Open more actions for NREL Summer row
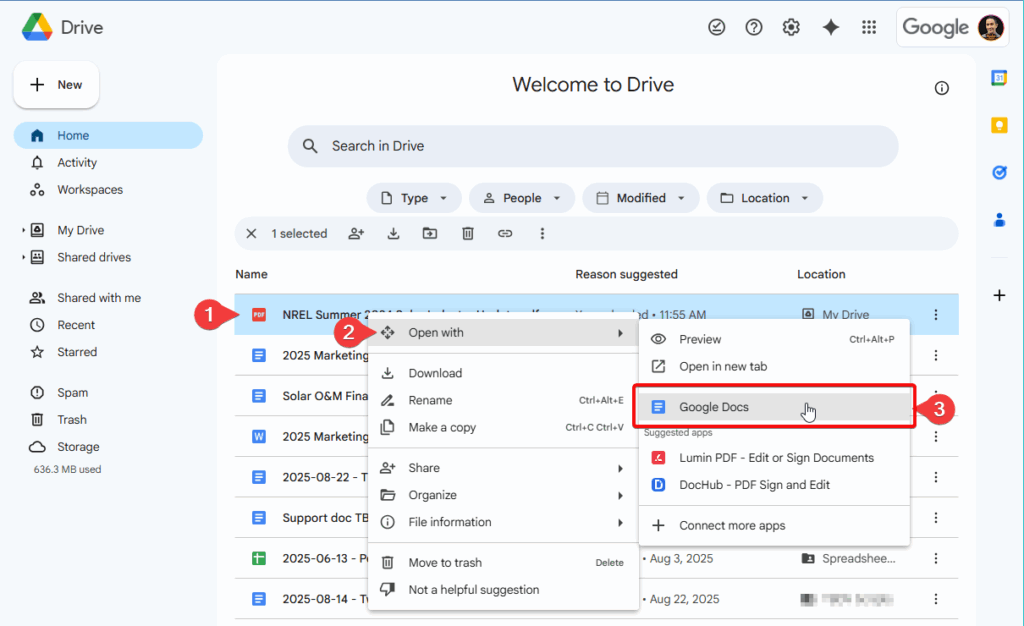1024x626 pixels. tap(935, 315)
